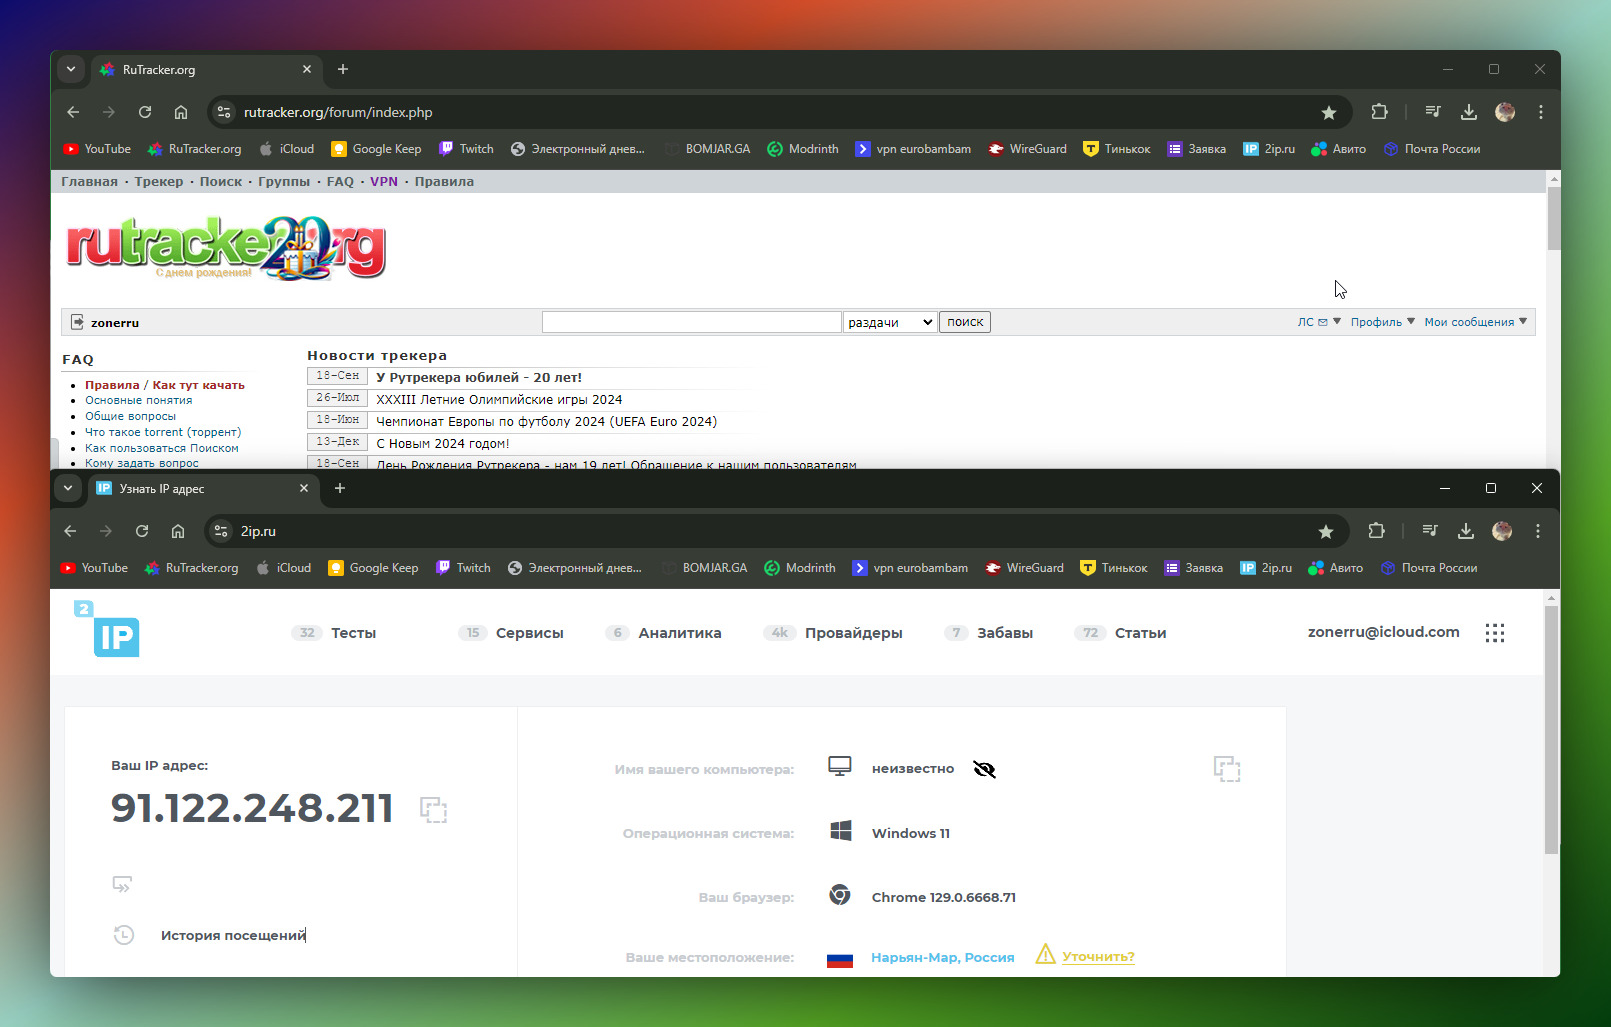Open zonerru@icloud.com account link
Image resolution: width=1611 pixels, height=1027 pixels.
tap(1384, 632)
